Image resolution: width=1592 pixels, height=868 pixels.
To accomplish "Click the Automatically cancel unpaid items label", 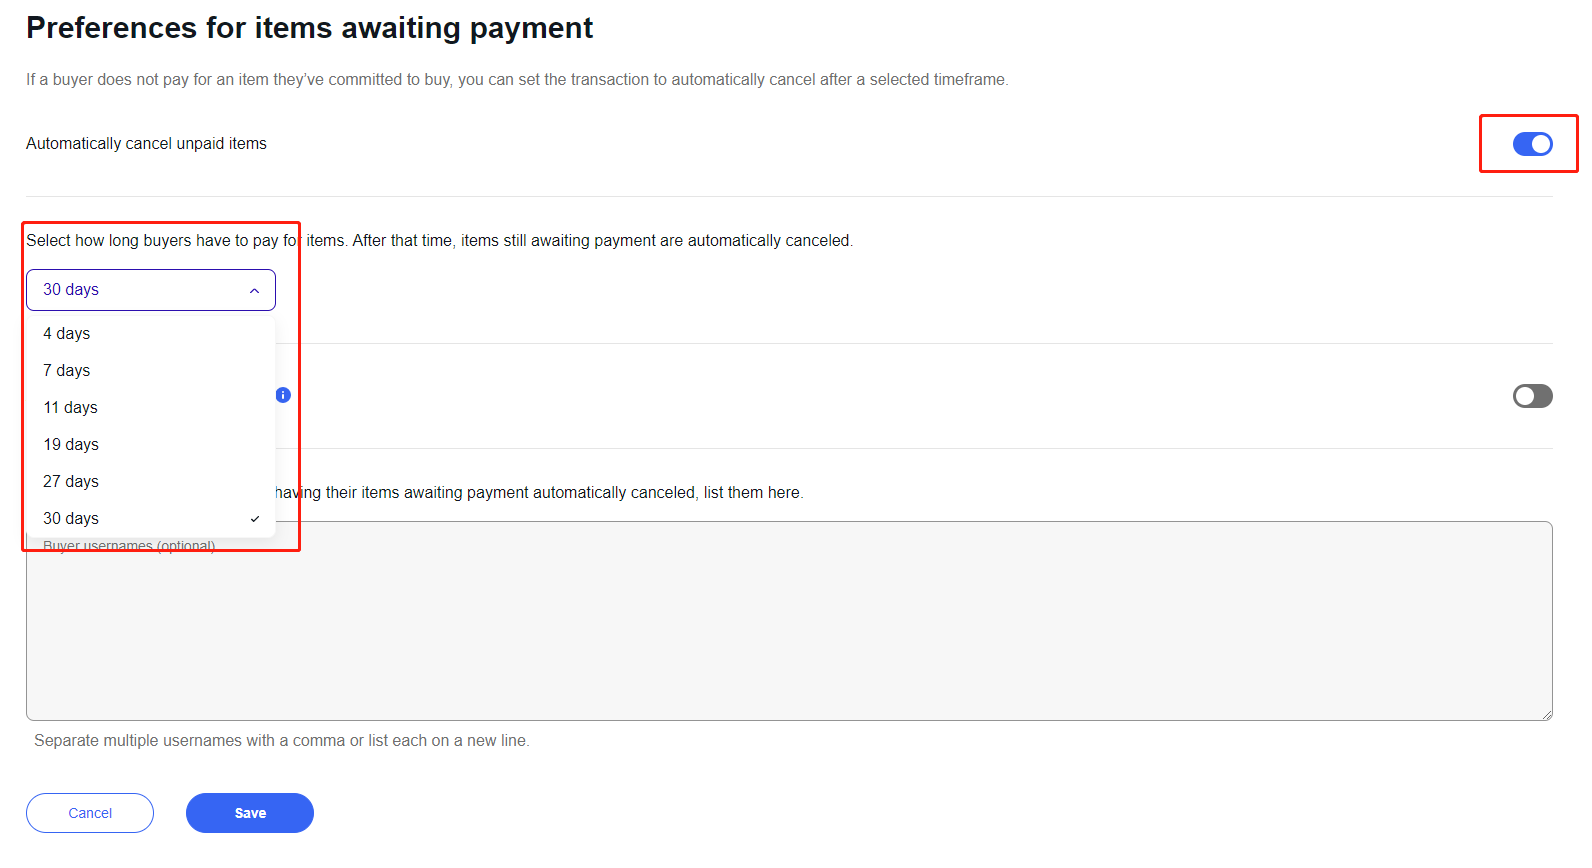I will coord(146,144).
